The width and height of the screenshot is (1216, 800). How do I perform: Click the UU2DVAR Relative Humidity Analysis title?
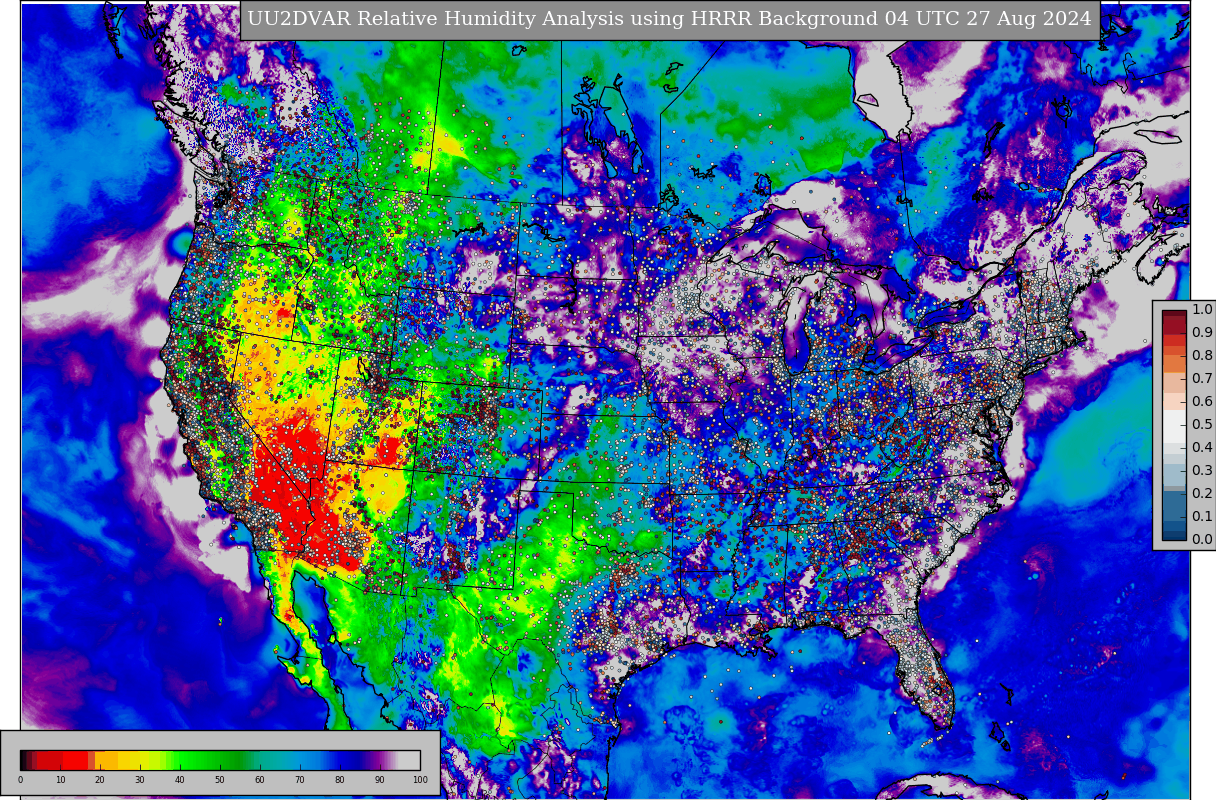pyautogui.click(x=670, y=19)
